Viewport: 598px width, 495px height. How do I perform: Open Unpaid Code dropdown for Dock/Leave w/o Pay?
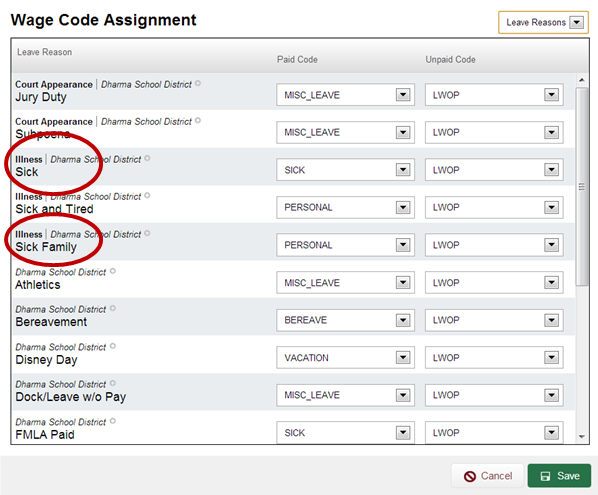(494, 395)
